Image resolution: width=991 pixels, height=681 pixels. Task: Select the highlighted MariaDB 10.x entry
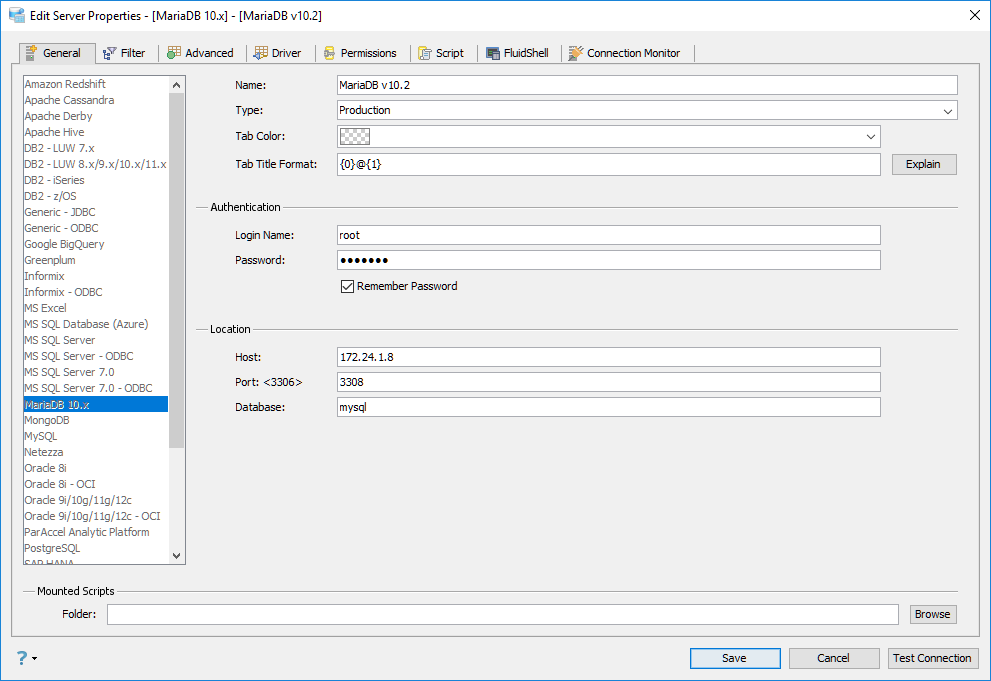(96, 404)
